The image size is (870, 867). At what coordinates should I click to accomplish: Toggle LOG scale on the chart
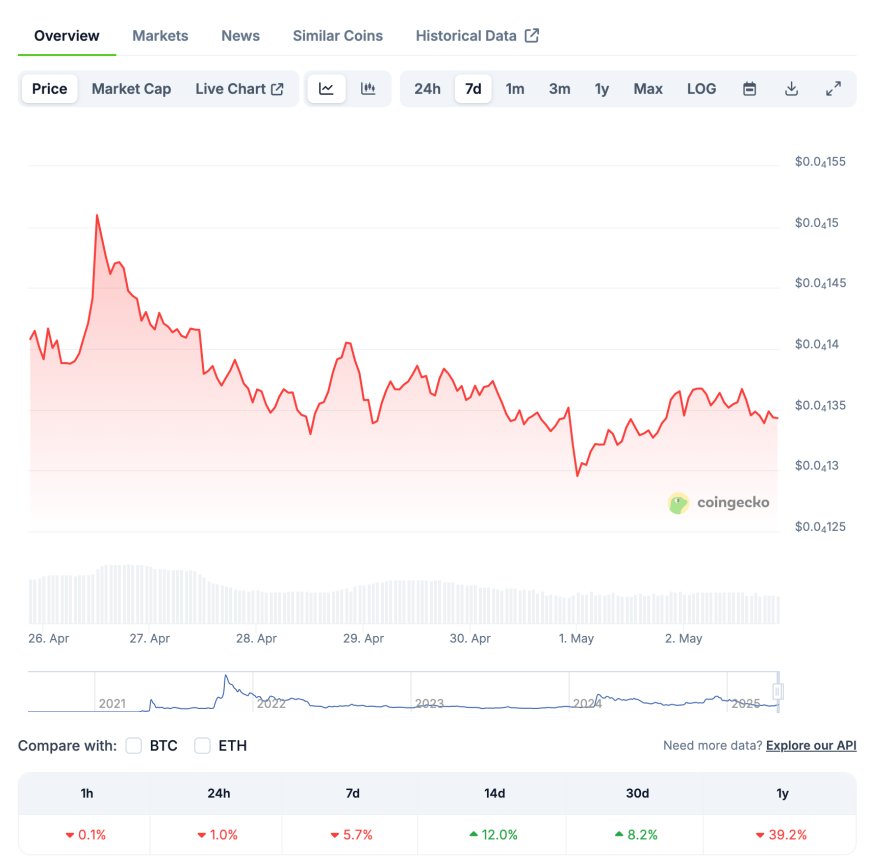tap(701, 89)
